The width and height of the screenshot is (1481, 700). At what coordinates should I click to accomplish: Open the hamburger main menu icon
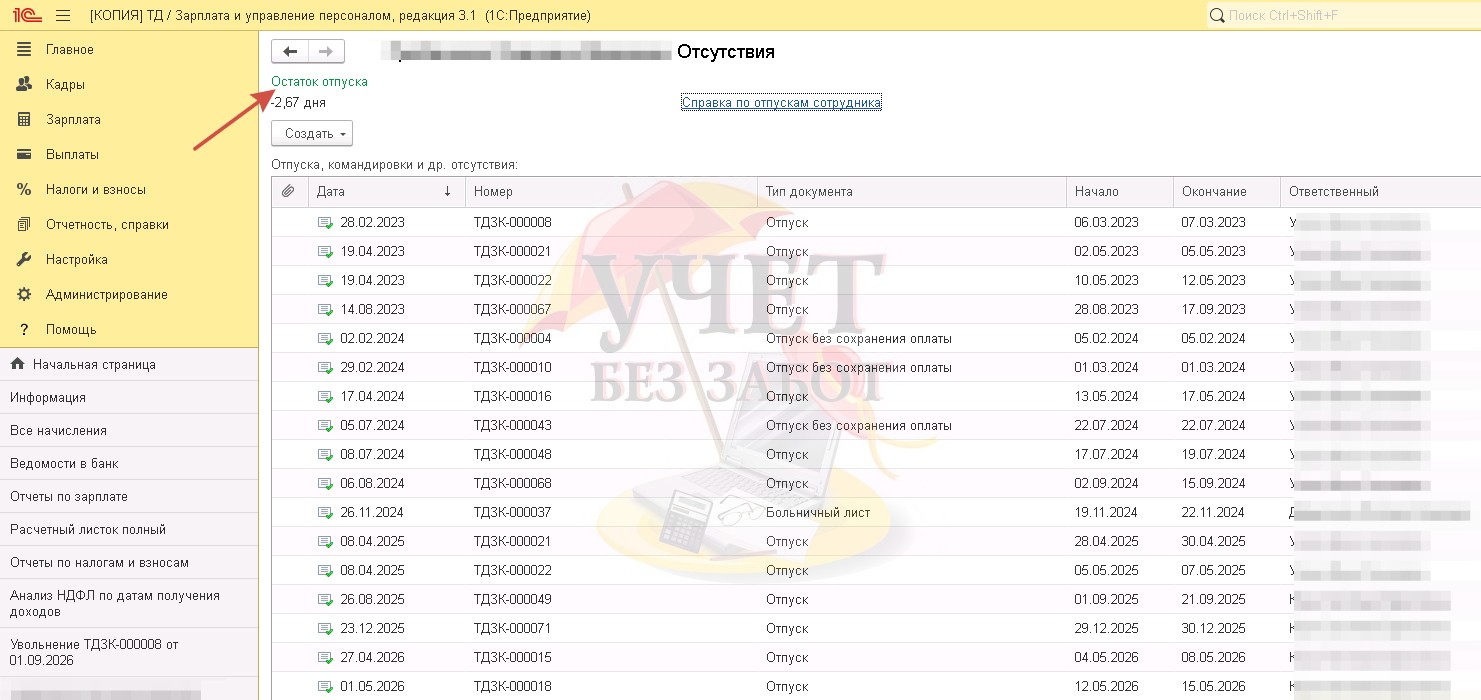(63, 16)
